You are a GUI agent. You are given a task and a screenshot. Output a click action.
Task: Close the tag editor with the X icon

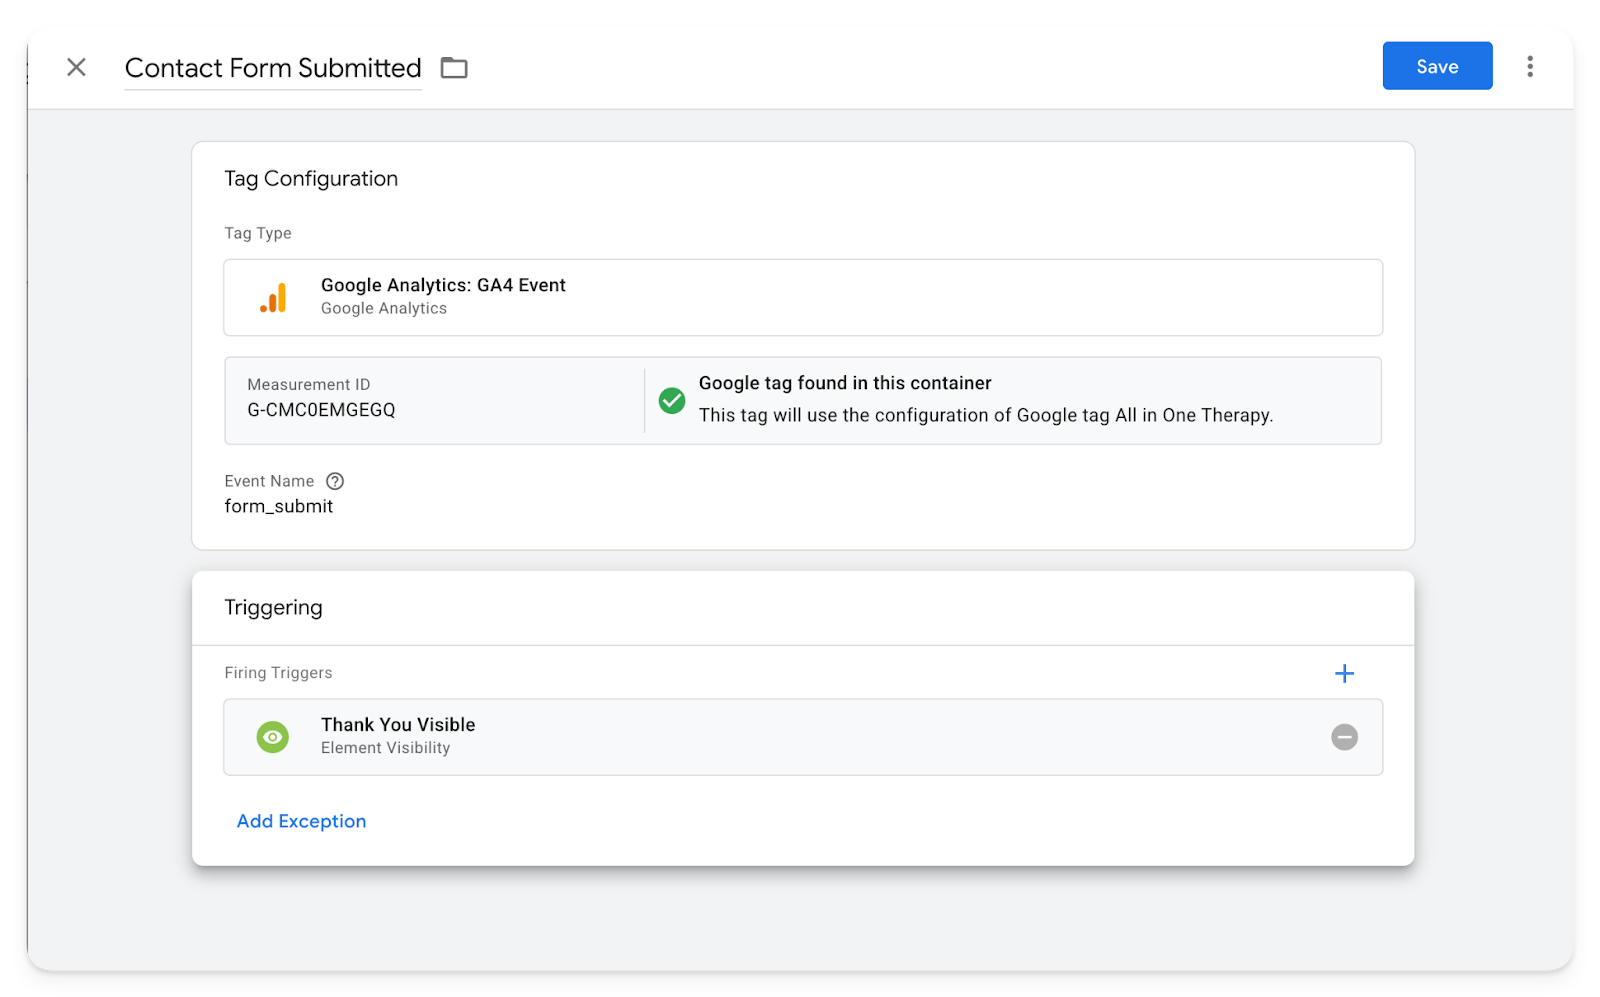[76, 67]
